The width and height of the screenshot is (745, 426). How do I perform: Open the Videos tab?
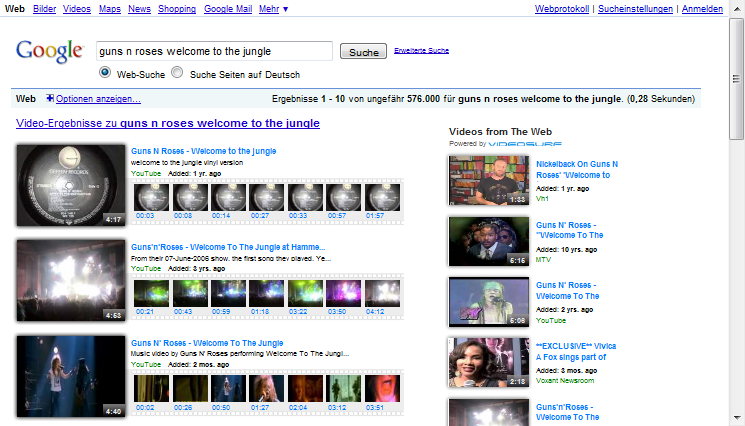click(76, 9)
